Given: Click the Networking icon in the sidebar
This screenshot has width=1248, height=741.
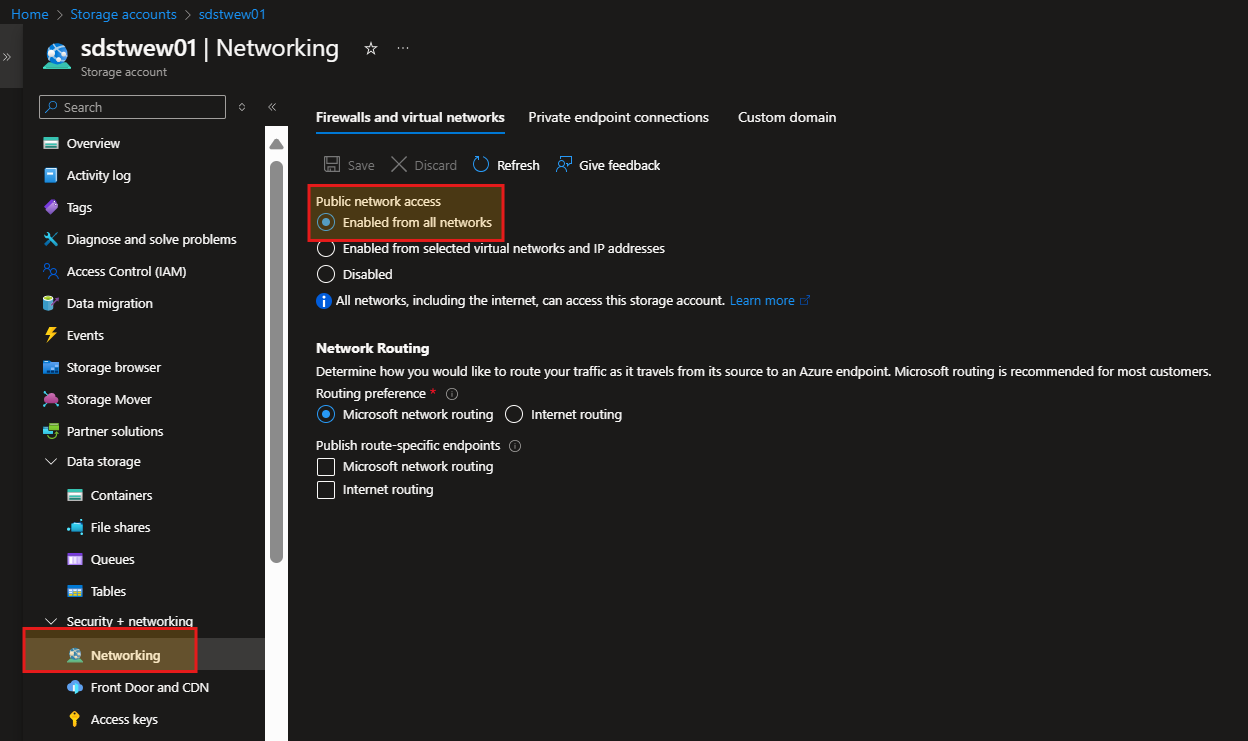Looking at the screenshot, I should pos(75,655).
